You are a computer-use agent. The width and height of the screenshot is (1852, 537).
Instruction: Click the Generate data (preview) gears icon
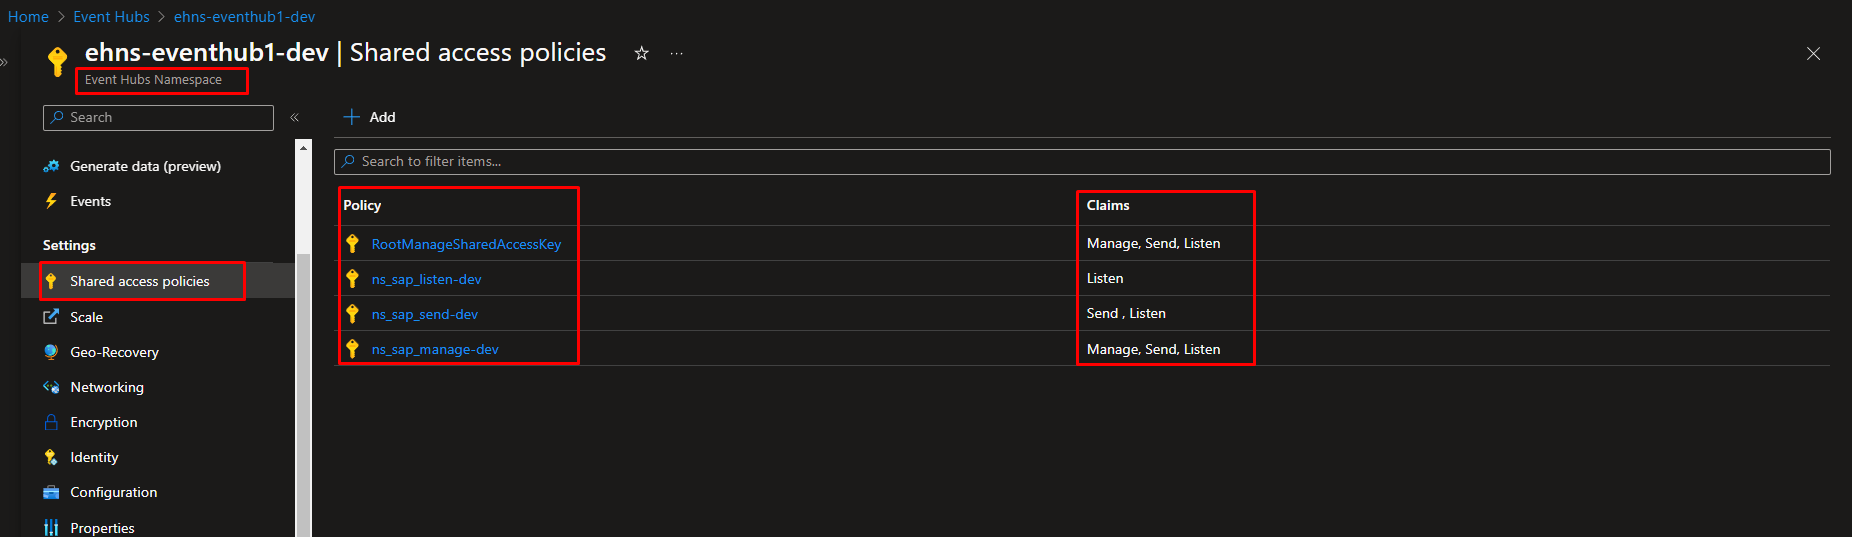point(51,166)
